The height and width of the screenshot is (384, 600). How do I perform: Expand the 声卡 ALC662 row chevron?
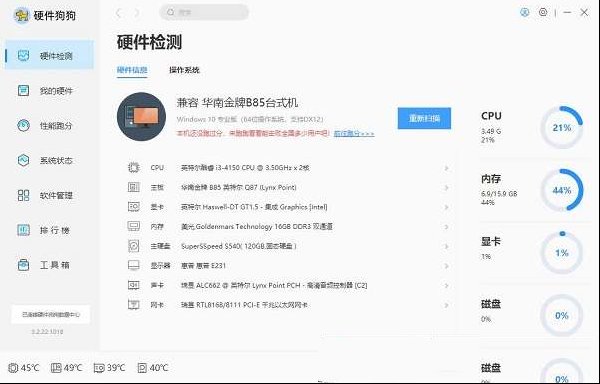446,286
